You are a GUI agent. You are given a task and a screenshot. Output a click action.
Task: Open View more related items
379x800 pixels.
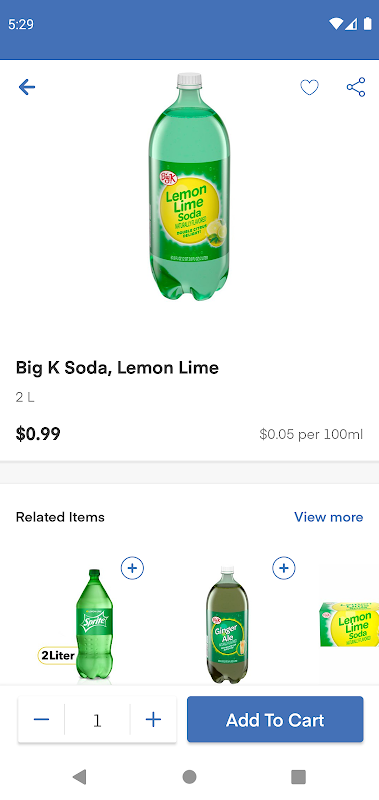click(x=329, y=517)
